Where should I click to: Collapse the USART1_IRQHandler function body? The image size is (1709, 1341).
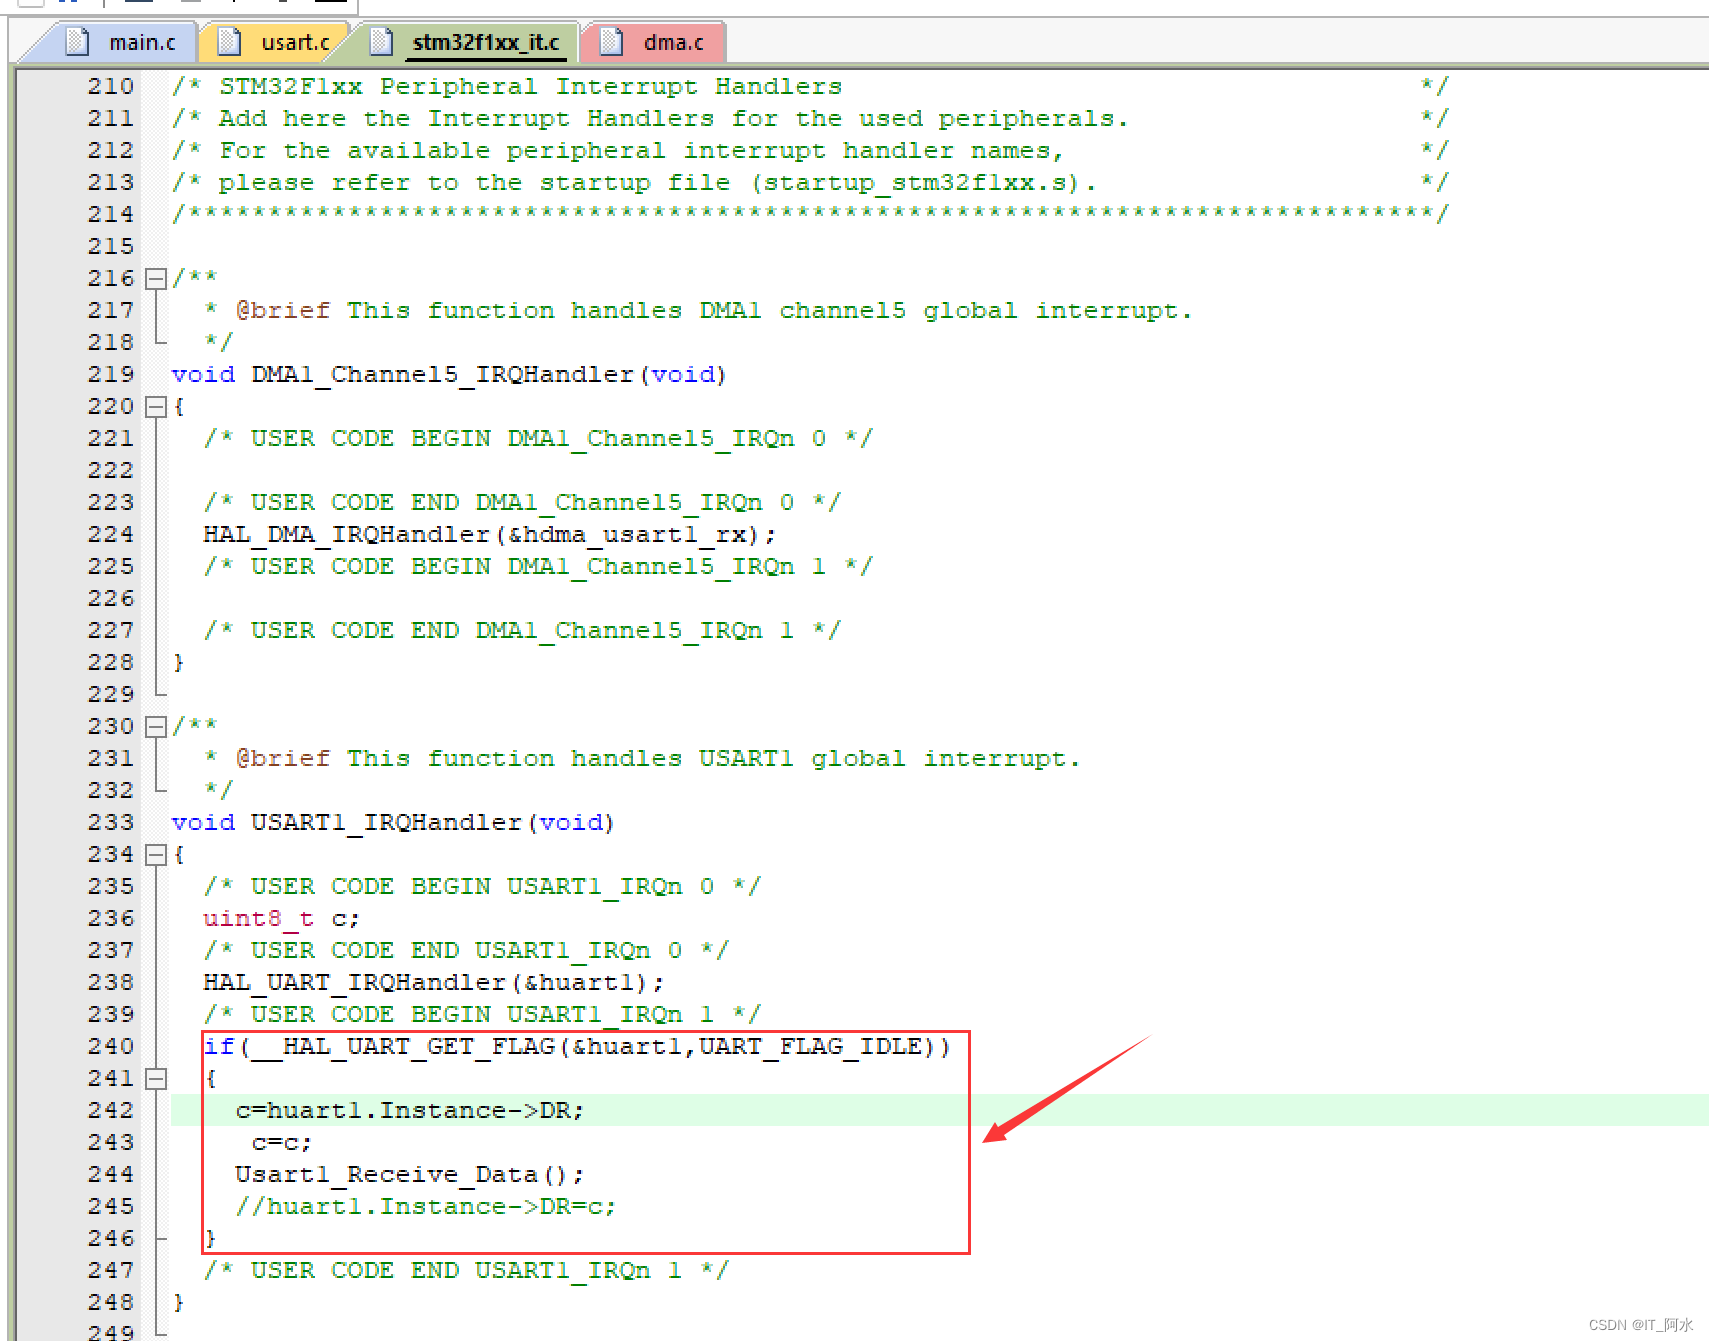[156, 854]
